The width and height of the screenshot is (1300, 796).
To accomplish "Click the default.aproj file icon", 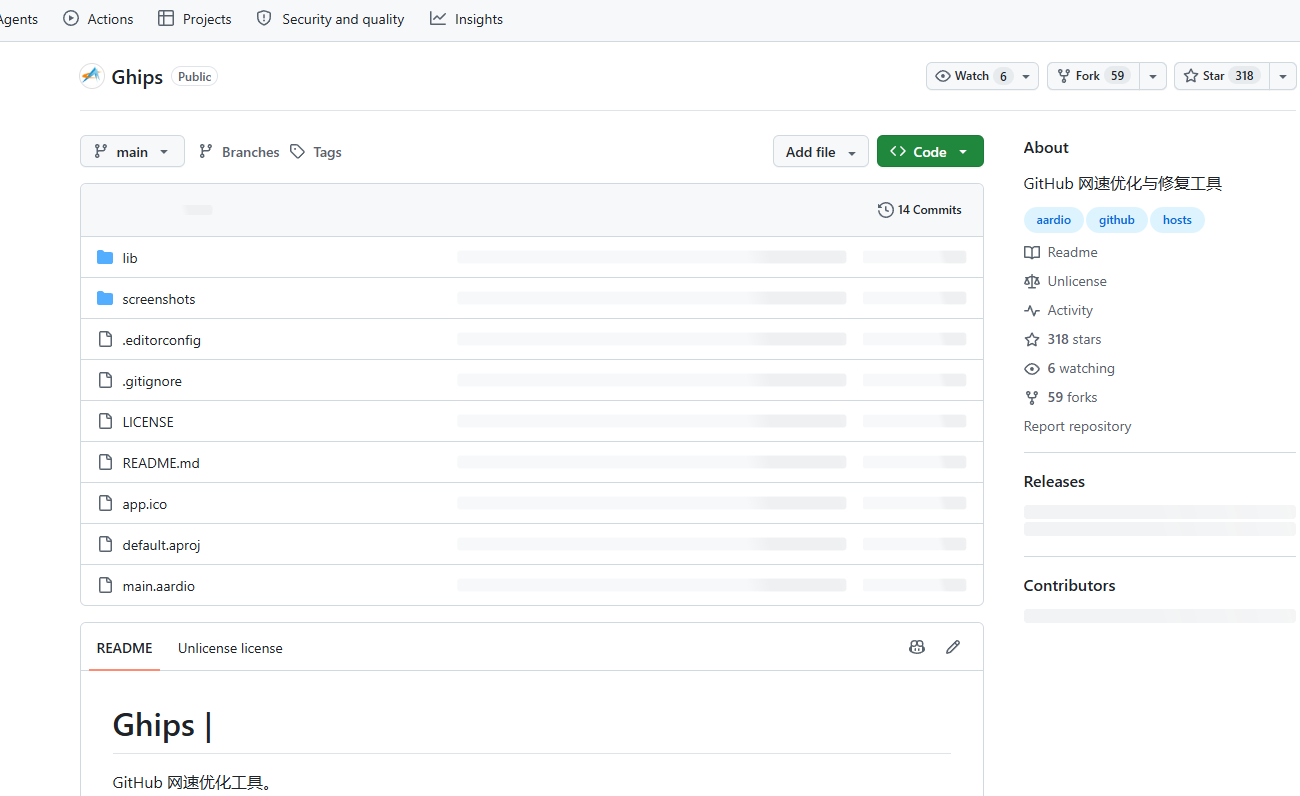I will click(105, 545).
